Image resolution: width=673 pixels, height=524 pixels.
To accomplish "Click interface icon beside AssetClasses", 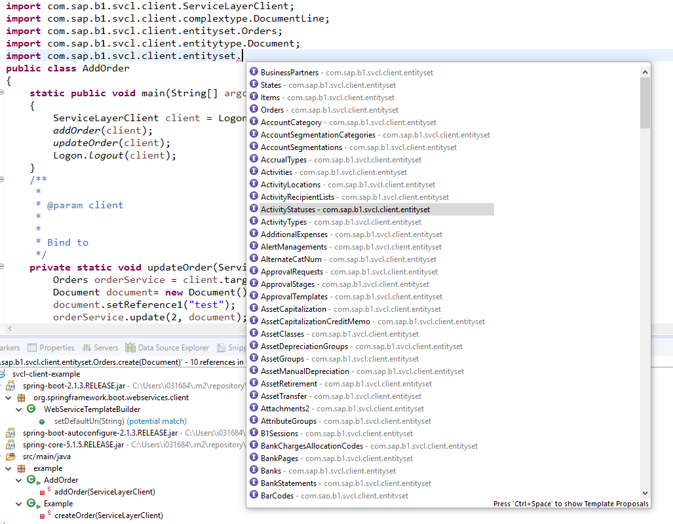I will [254, 333].
